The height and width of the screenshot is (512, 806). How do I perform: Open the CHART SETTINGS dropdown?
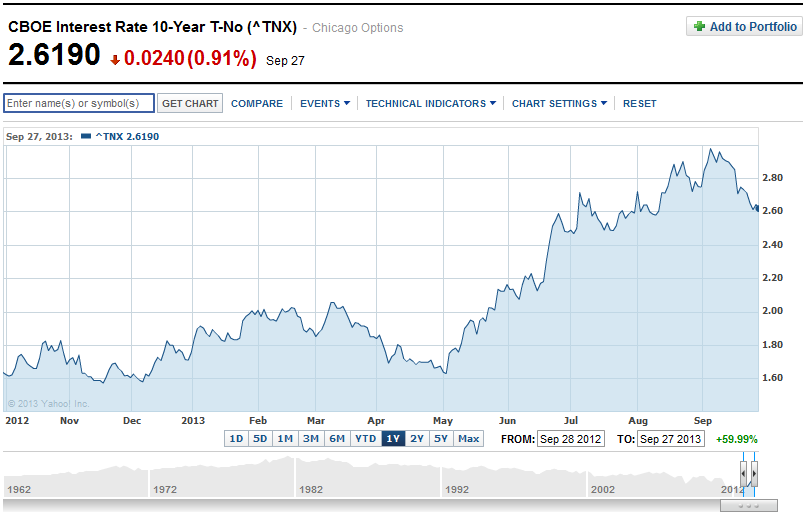(x=559, y=104)
